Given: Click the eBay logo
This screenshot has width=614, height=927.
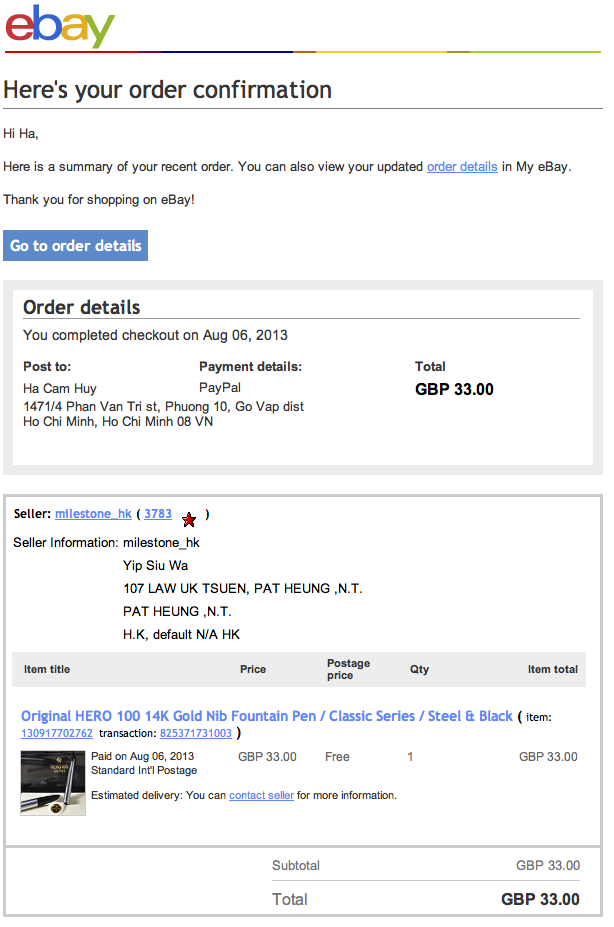Looking at the screenshot, I should click(x=60, y=26).
